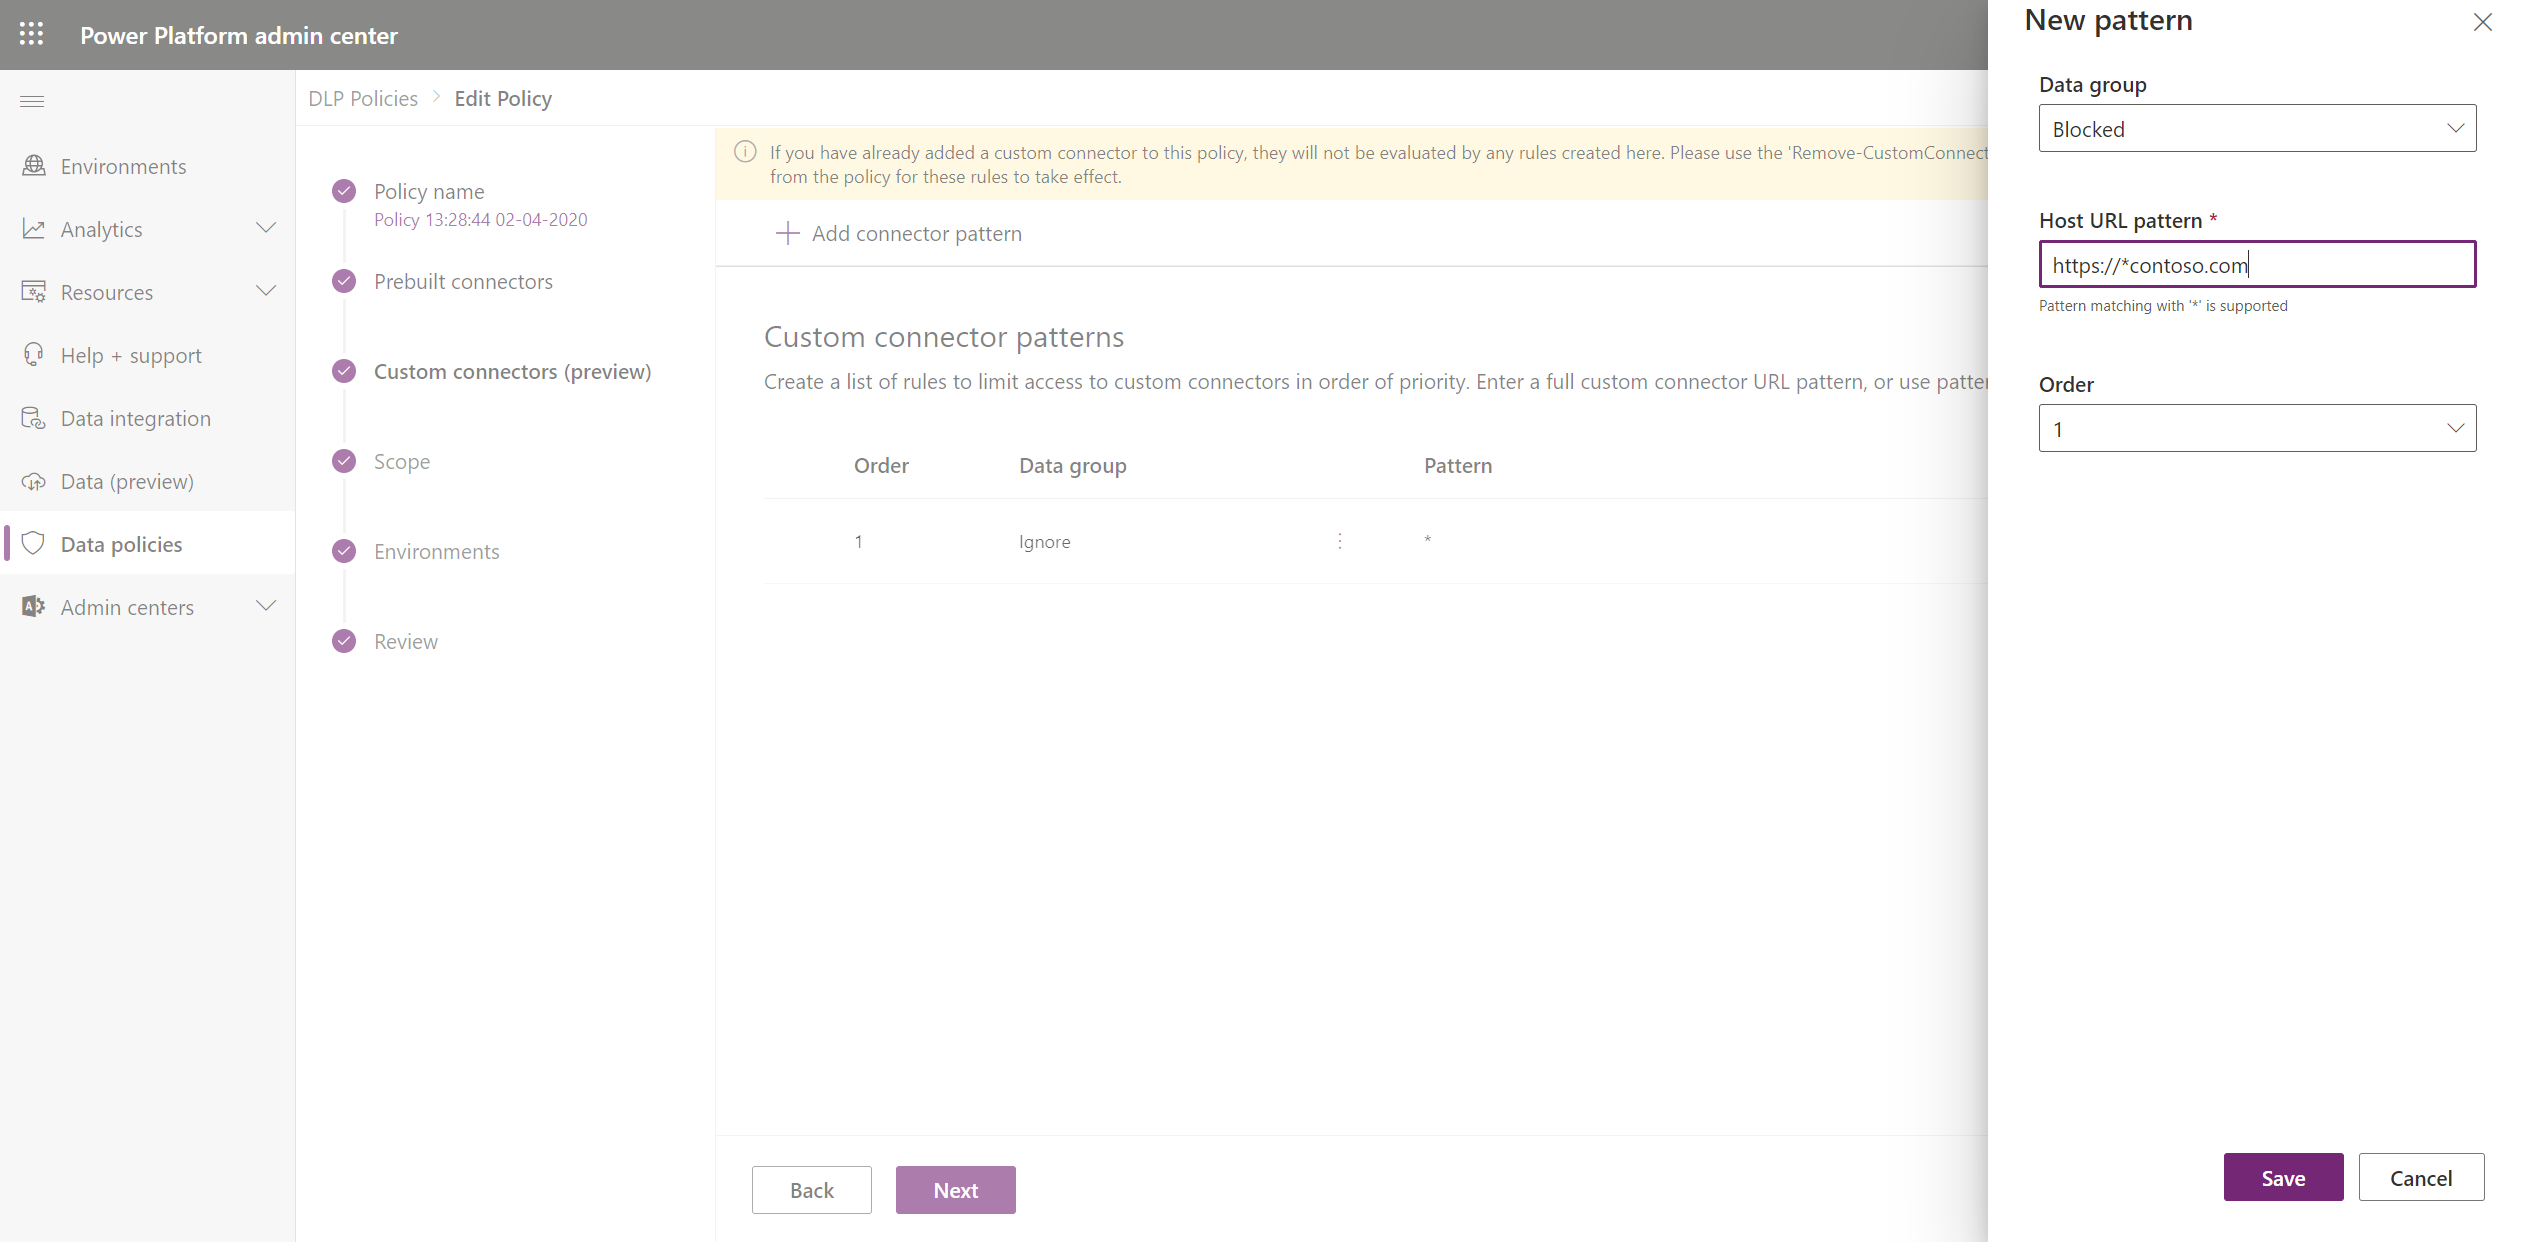The height and width of the screenshot is (1242, 2526).
Task: Click the Save button
Action: coord(2282,1177)
